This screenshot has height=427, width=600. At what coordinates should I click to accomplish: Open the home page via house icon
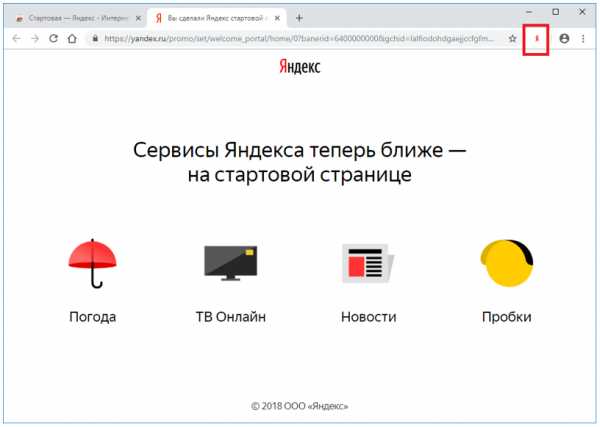click(72, 38)
